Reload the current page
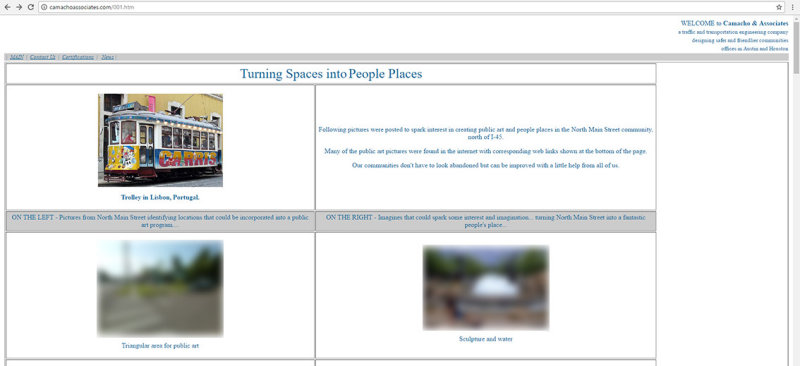800x366 pixels. [x=31, y=7]
